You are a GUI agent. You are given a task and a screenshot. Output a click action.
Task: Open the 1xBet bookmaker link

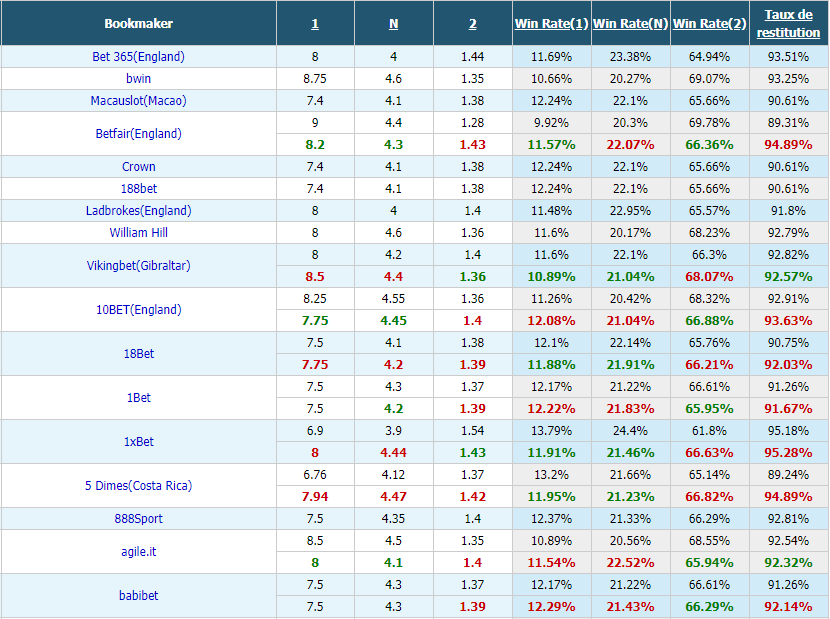139,442
